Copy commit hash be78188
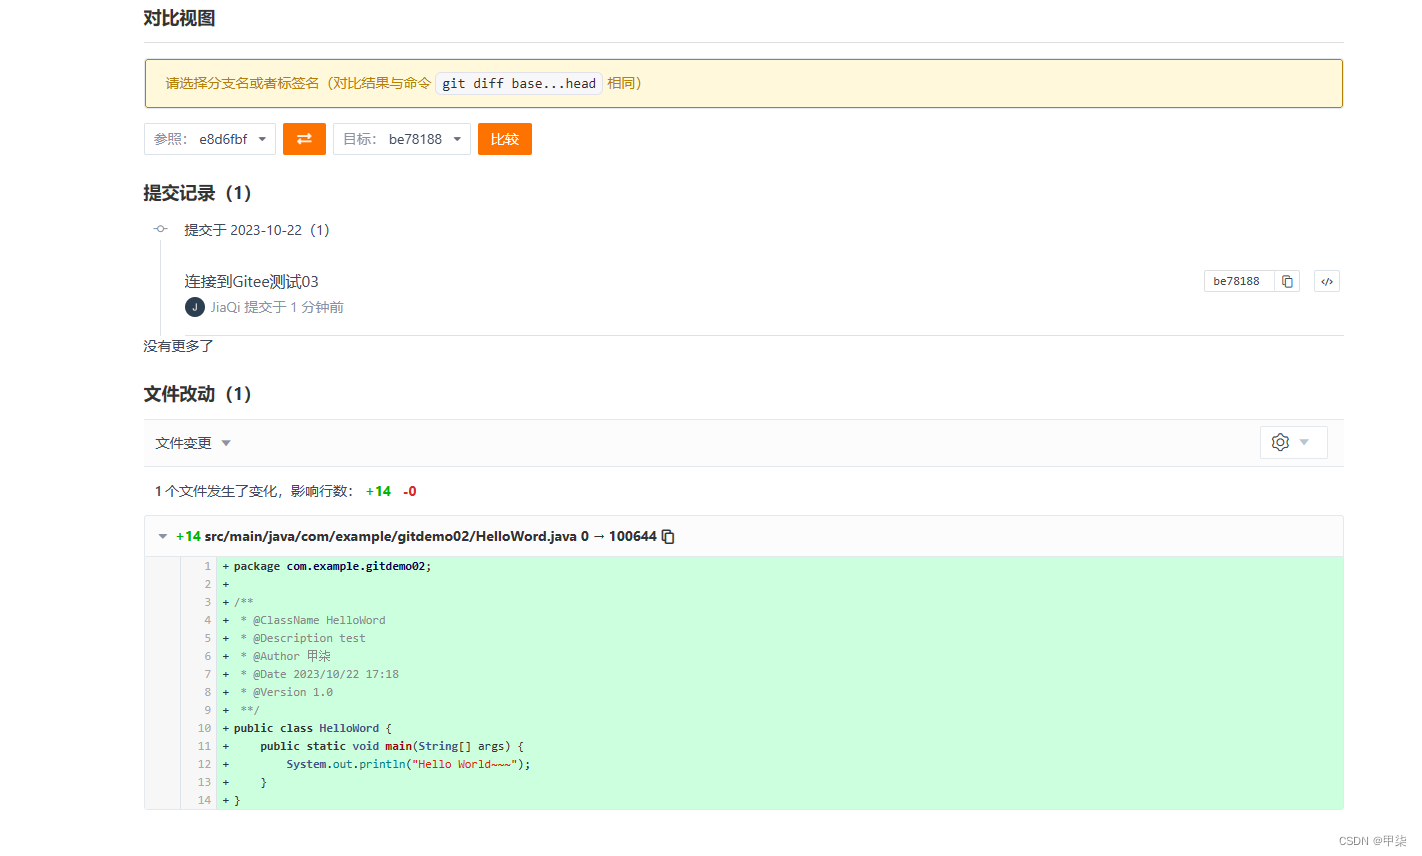This screenshot has width=1422, height=856. (x=1287, y=281)
